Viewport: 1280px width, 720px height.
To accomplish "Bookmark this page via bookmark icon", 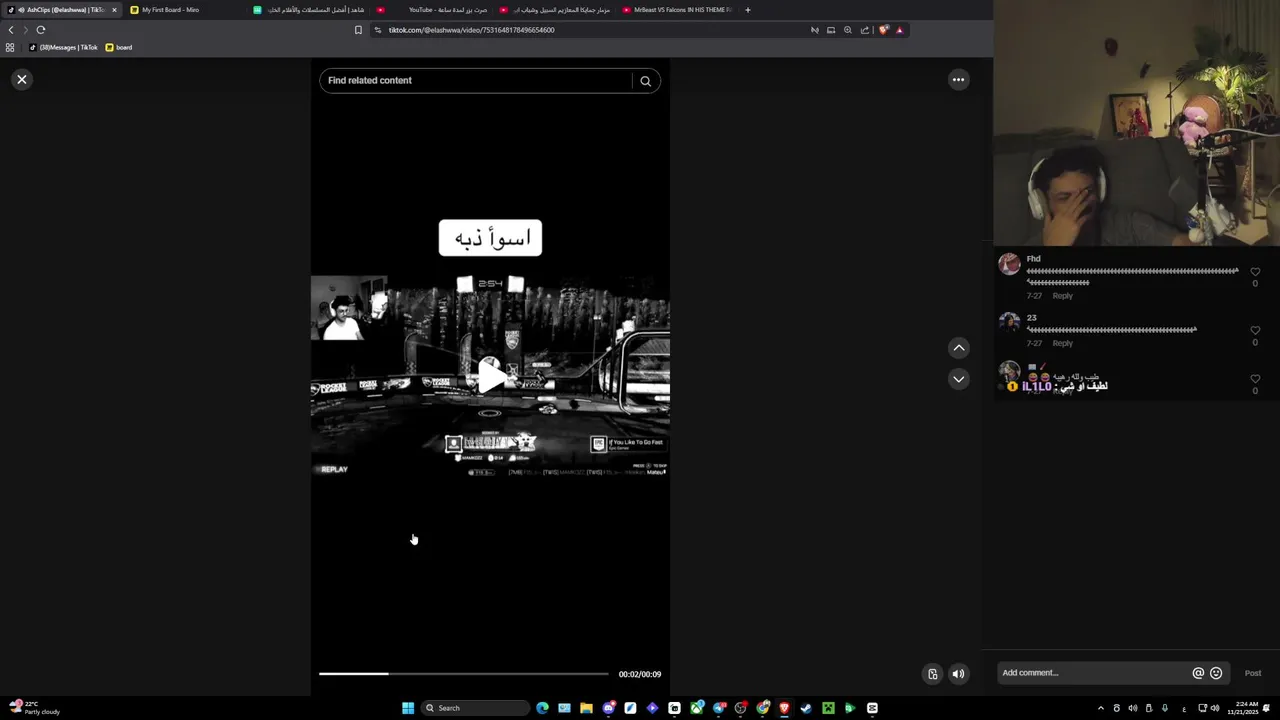I will [358, 30].
